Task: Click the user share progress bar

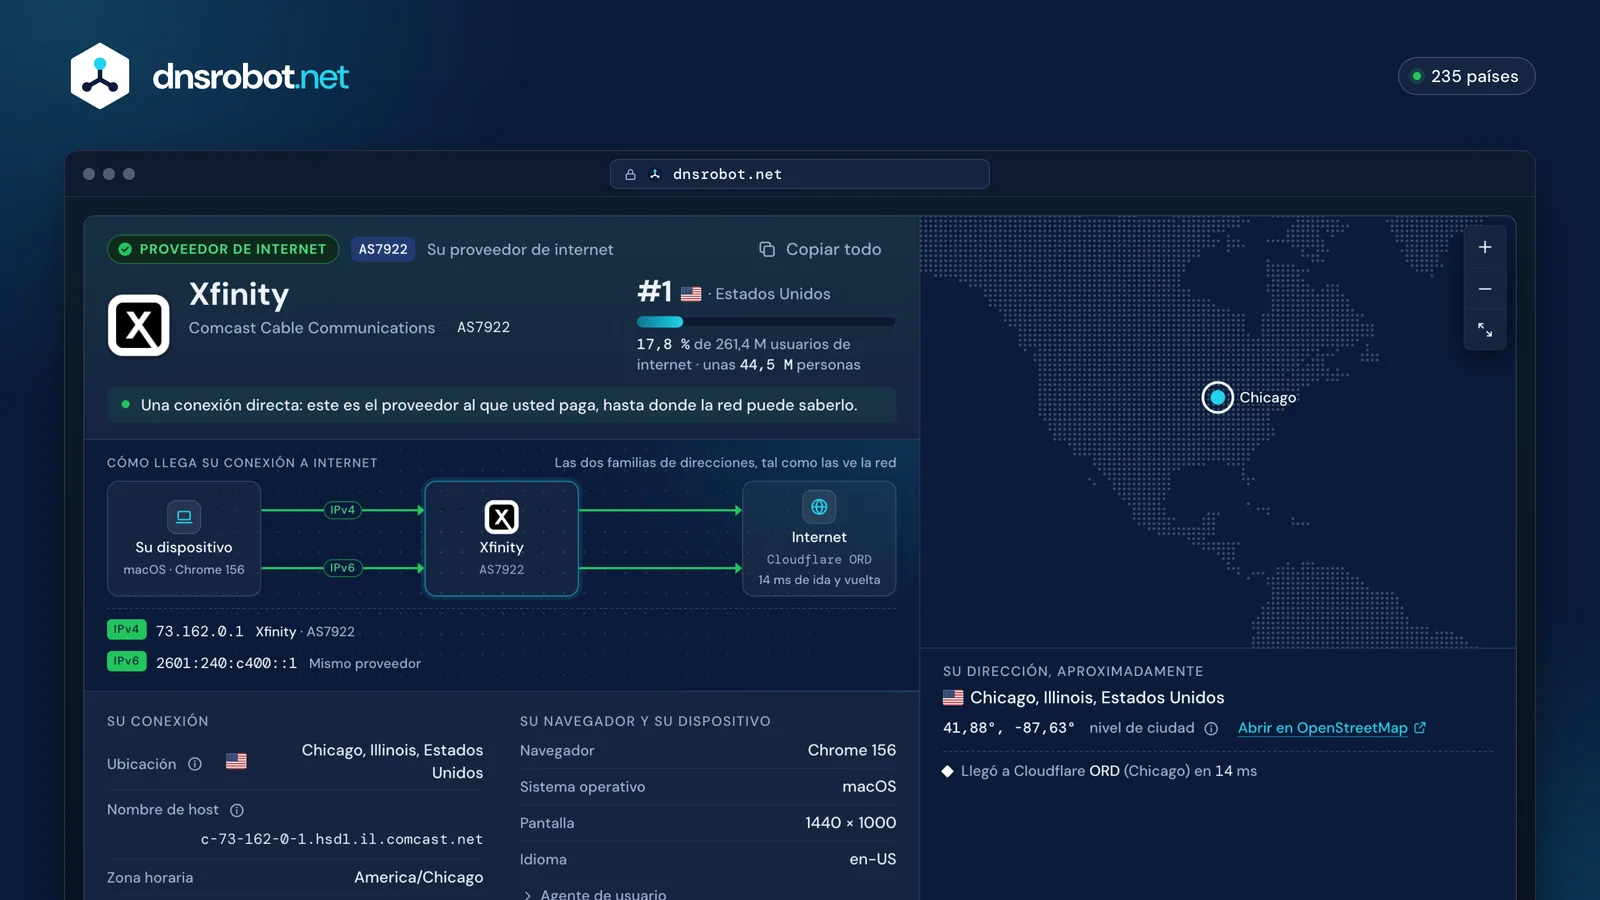Action: pos(766,322)
